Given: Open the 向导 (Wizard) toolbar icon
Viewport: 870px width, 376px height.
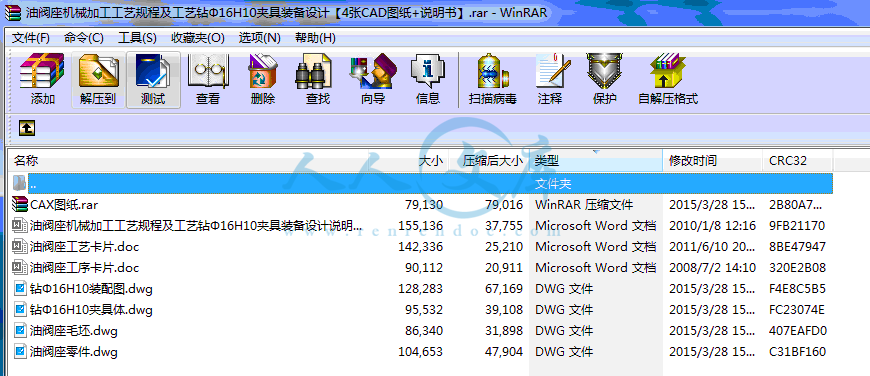Looking at the screenshot, I should [373, 71].
